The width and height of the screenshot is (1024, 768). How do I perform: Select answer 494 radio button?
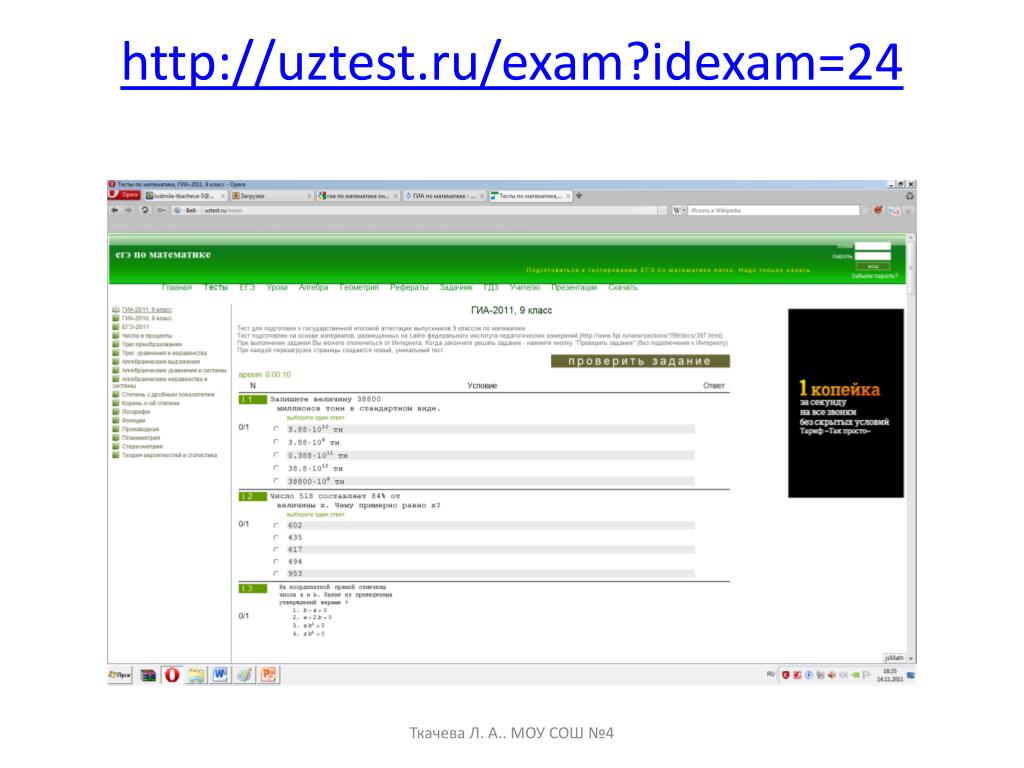(x=276, y=562)
